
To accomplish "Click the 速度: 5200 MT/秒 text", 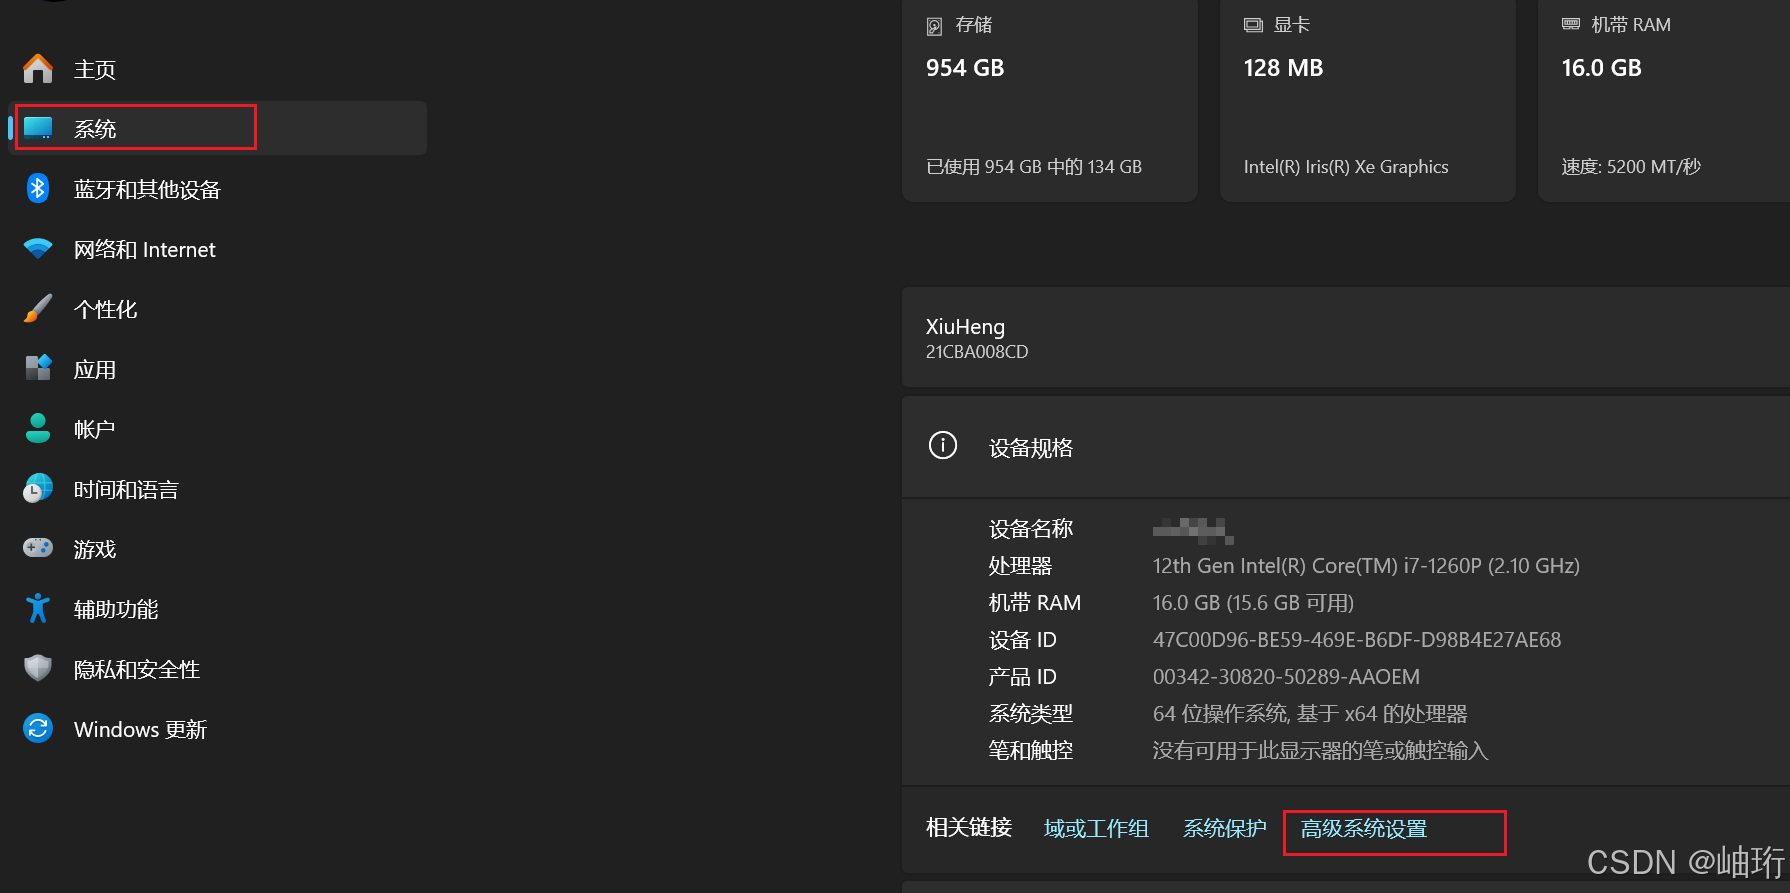I will pyautogui.click(x=1631, y=167).
